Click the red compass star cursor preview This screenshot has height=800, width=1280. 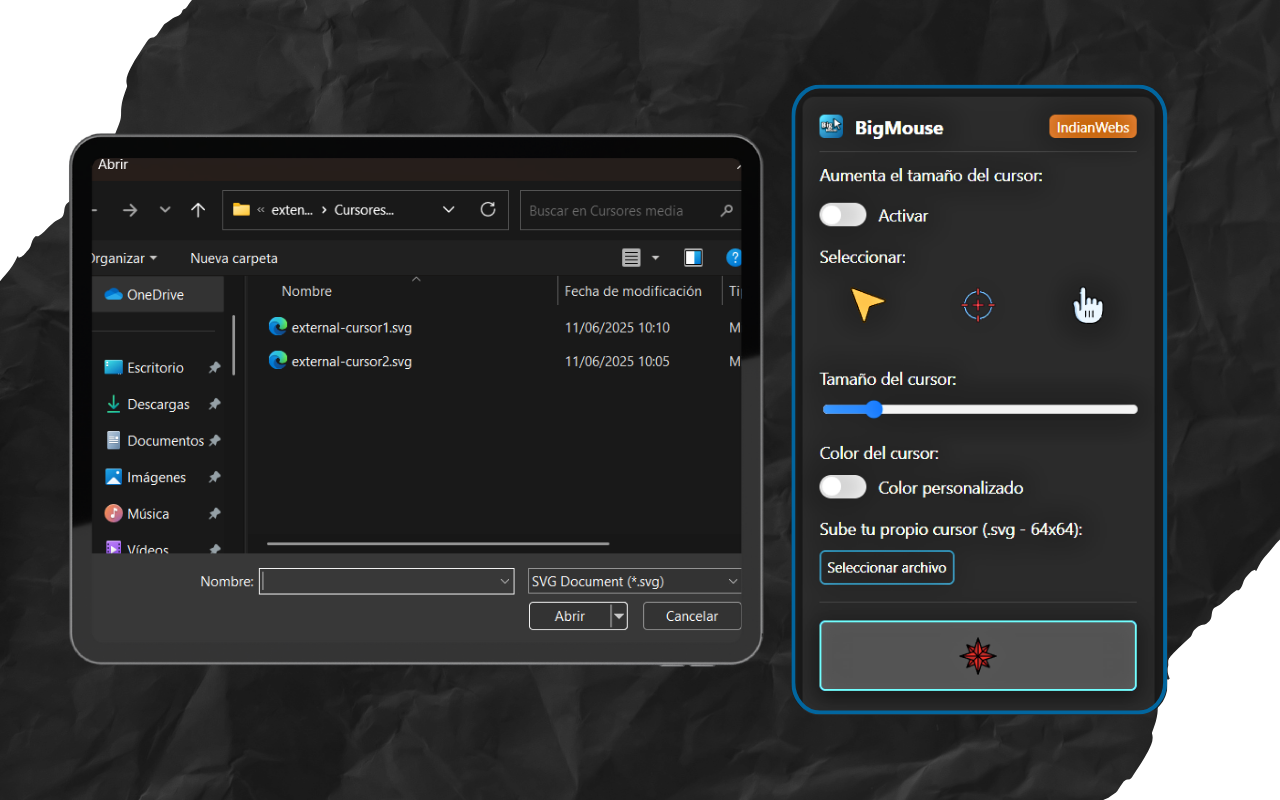point(978,656)
